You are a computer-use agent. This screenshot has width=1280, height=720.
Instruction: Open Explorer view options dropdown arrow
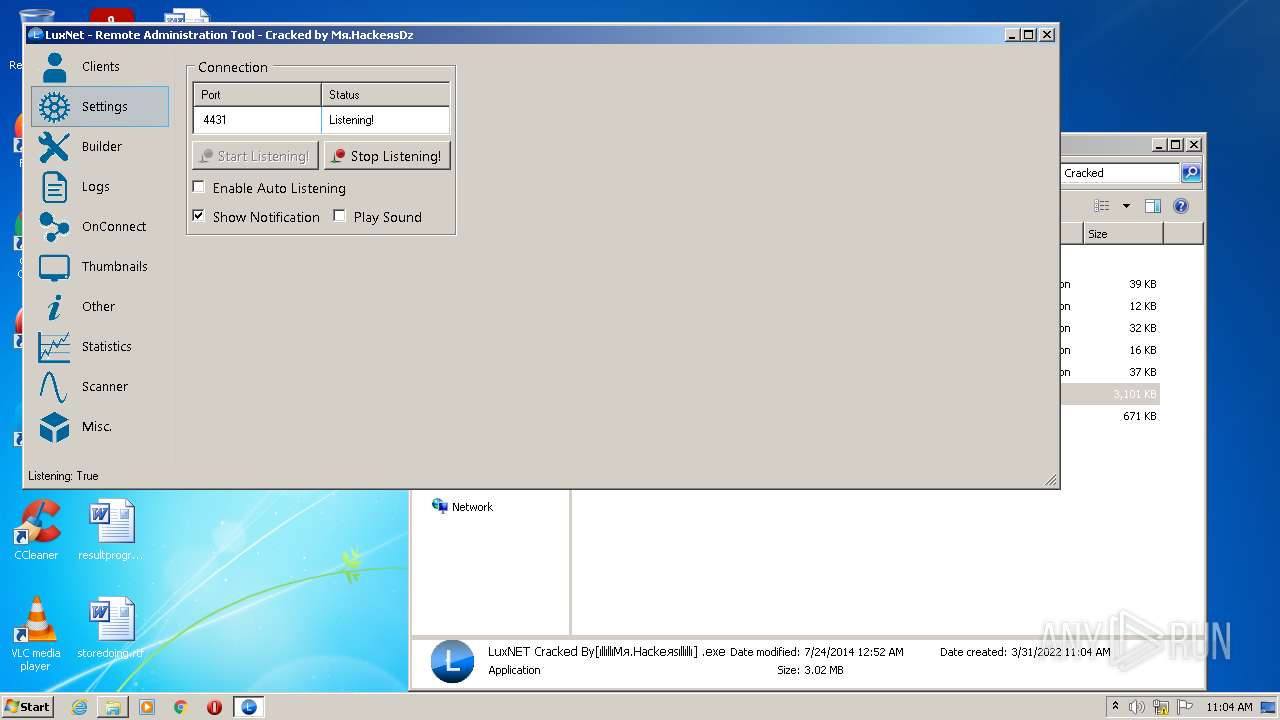pos(1126,206)
